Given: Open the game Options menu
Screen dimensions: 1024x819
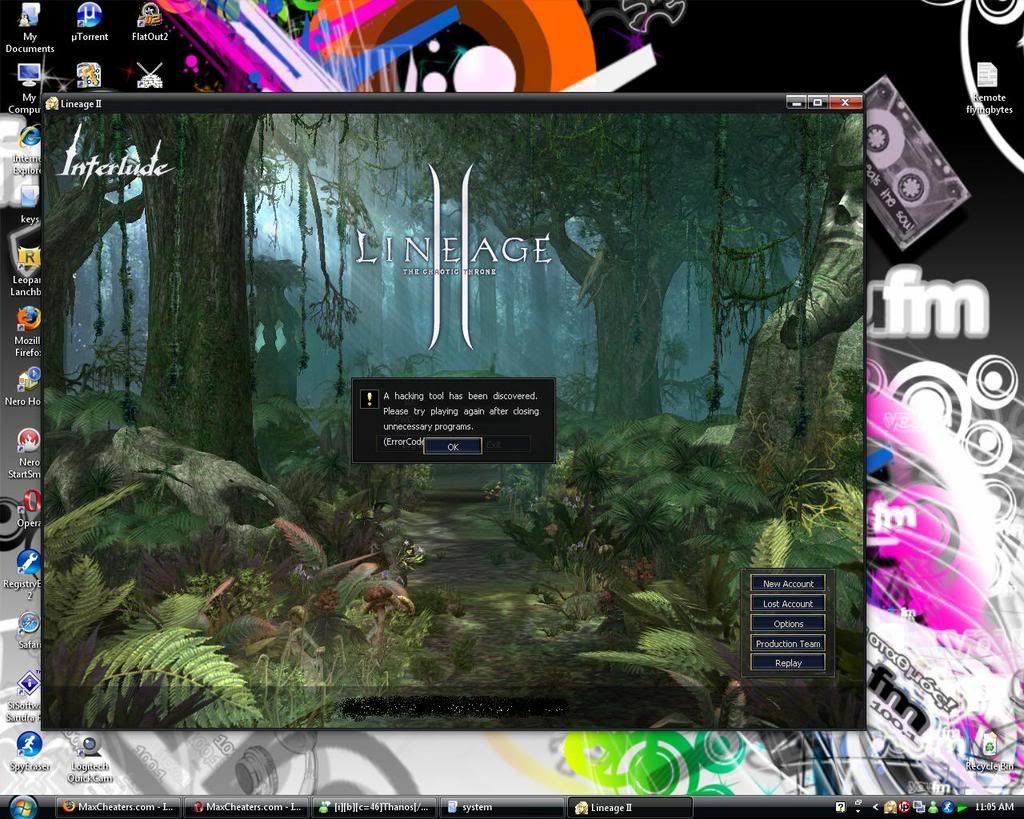Looking at the screenshot, I should (788, 624).
